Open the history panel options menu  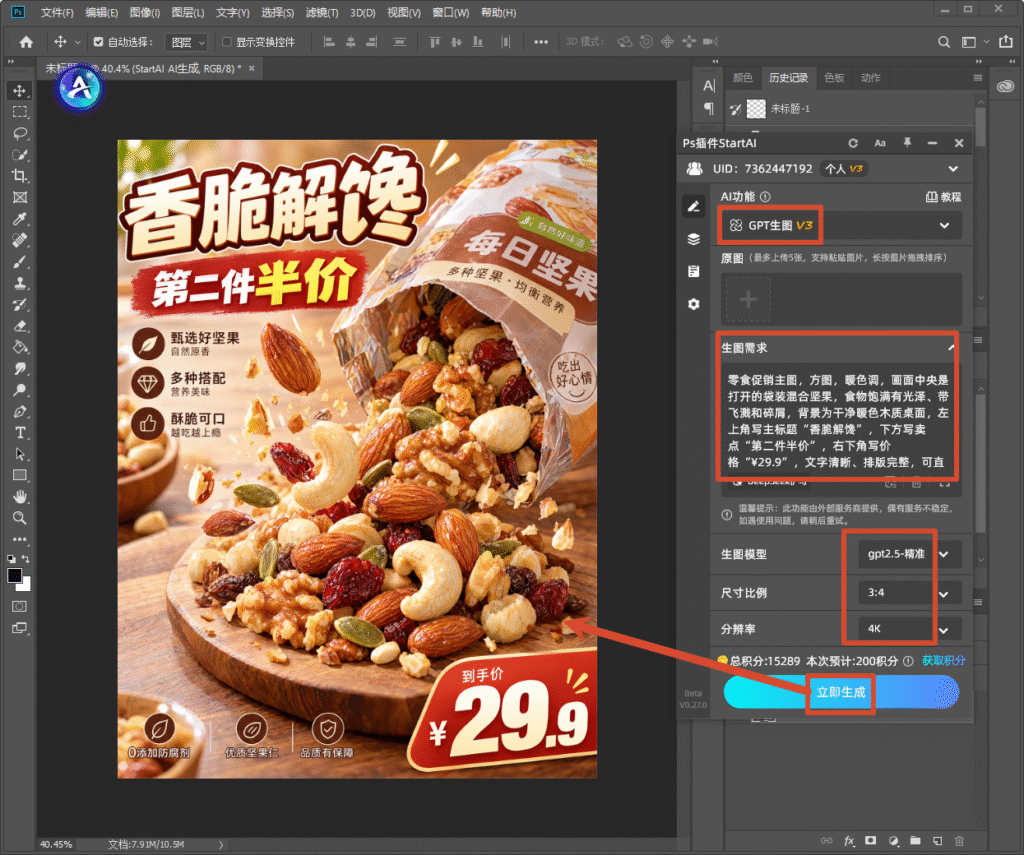[x=978, y=78]
